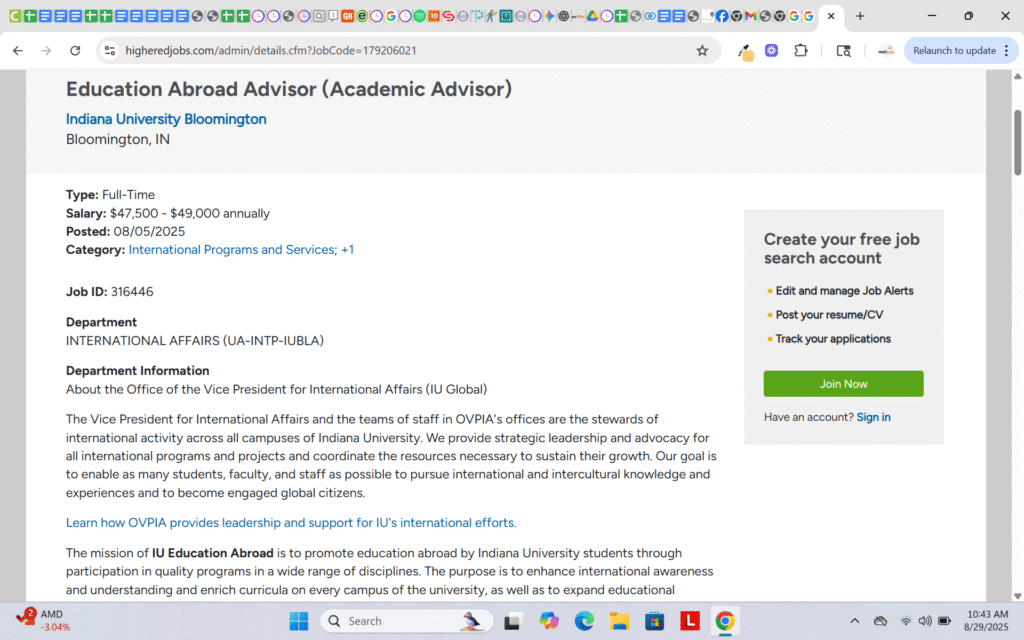
Task: Open the red L app on taskbar
Action: [x=690, y=621]
